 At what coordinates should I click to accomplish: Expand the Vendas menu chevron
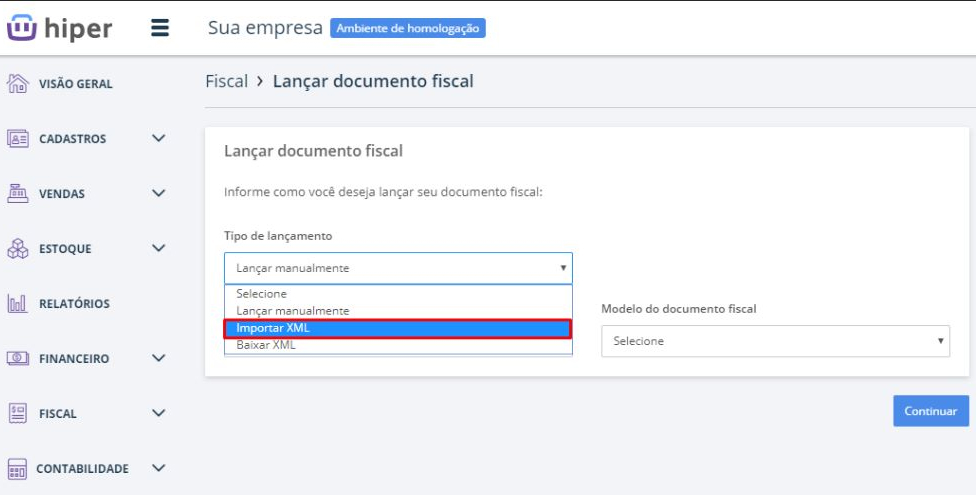coord(158,193)
